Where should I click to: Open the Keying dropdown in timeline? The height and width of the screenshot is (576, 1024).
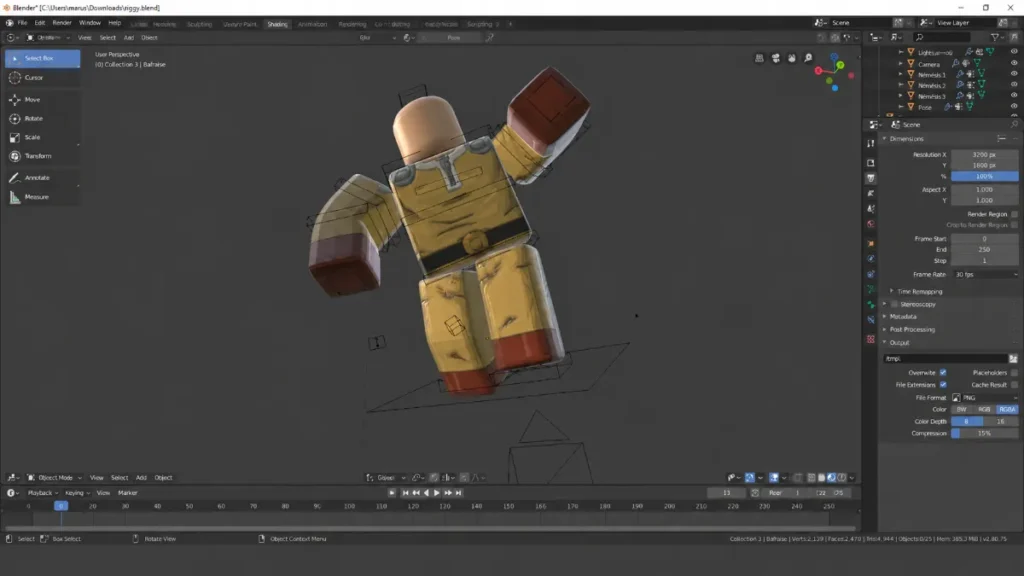(77, 493)
